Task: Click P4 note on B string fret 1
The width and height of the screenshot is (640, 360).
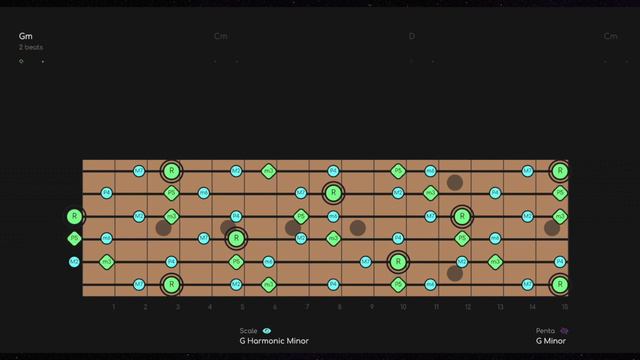Action: coord(107,193)
